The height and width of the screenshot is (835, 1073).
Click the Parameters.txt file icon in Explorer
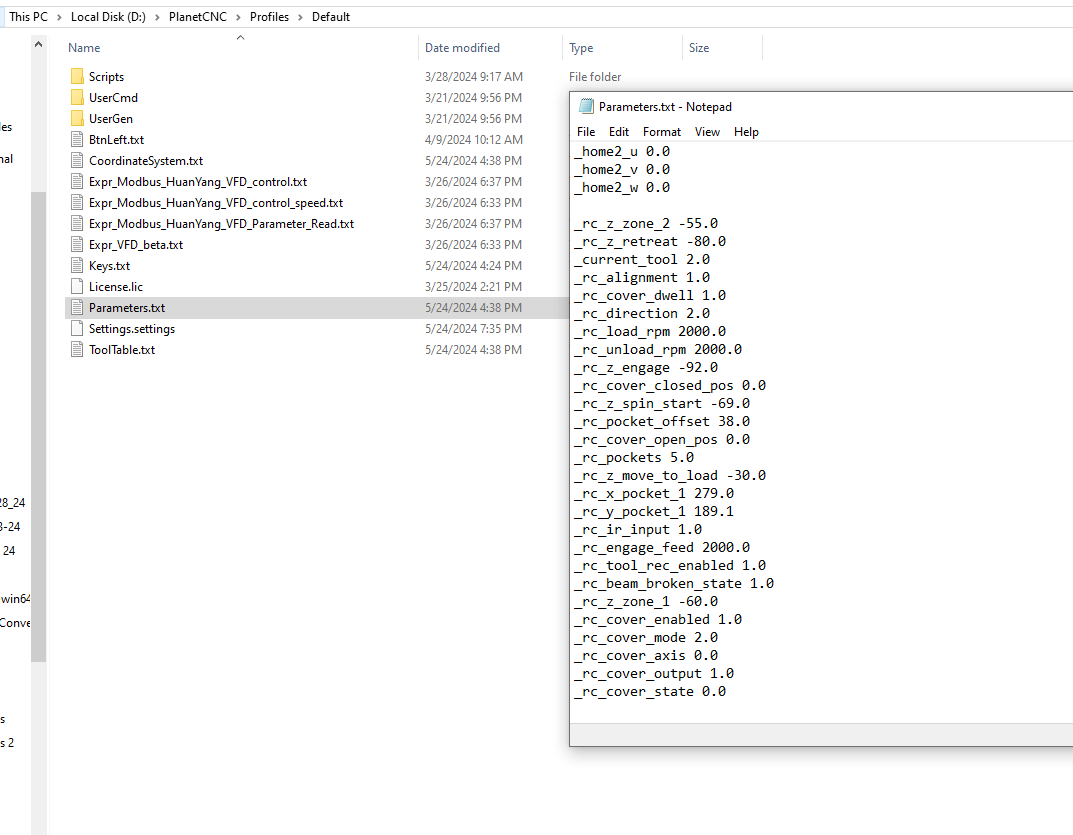click(77, 308)
